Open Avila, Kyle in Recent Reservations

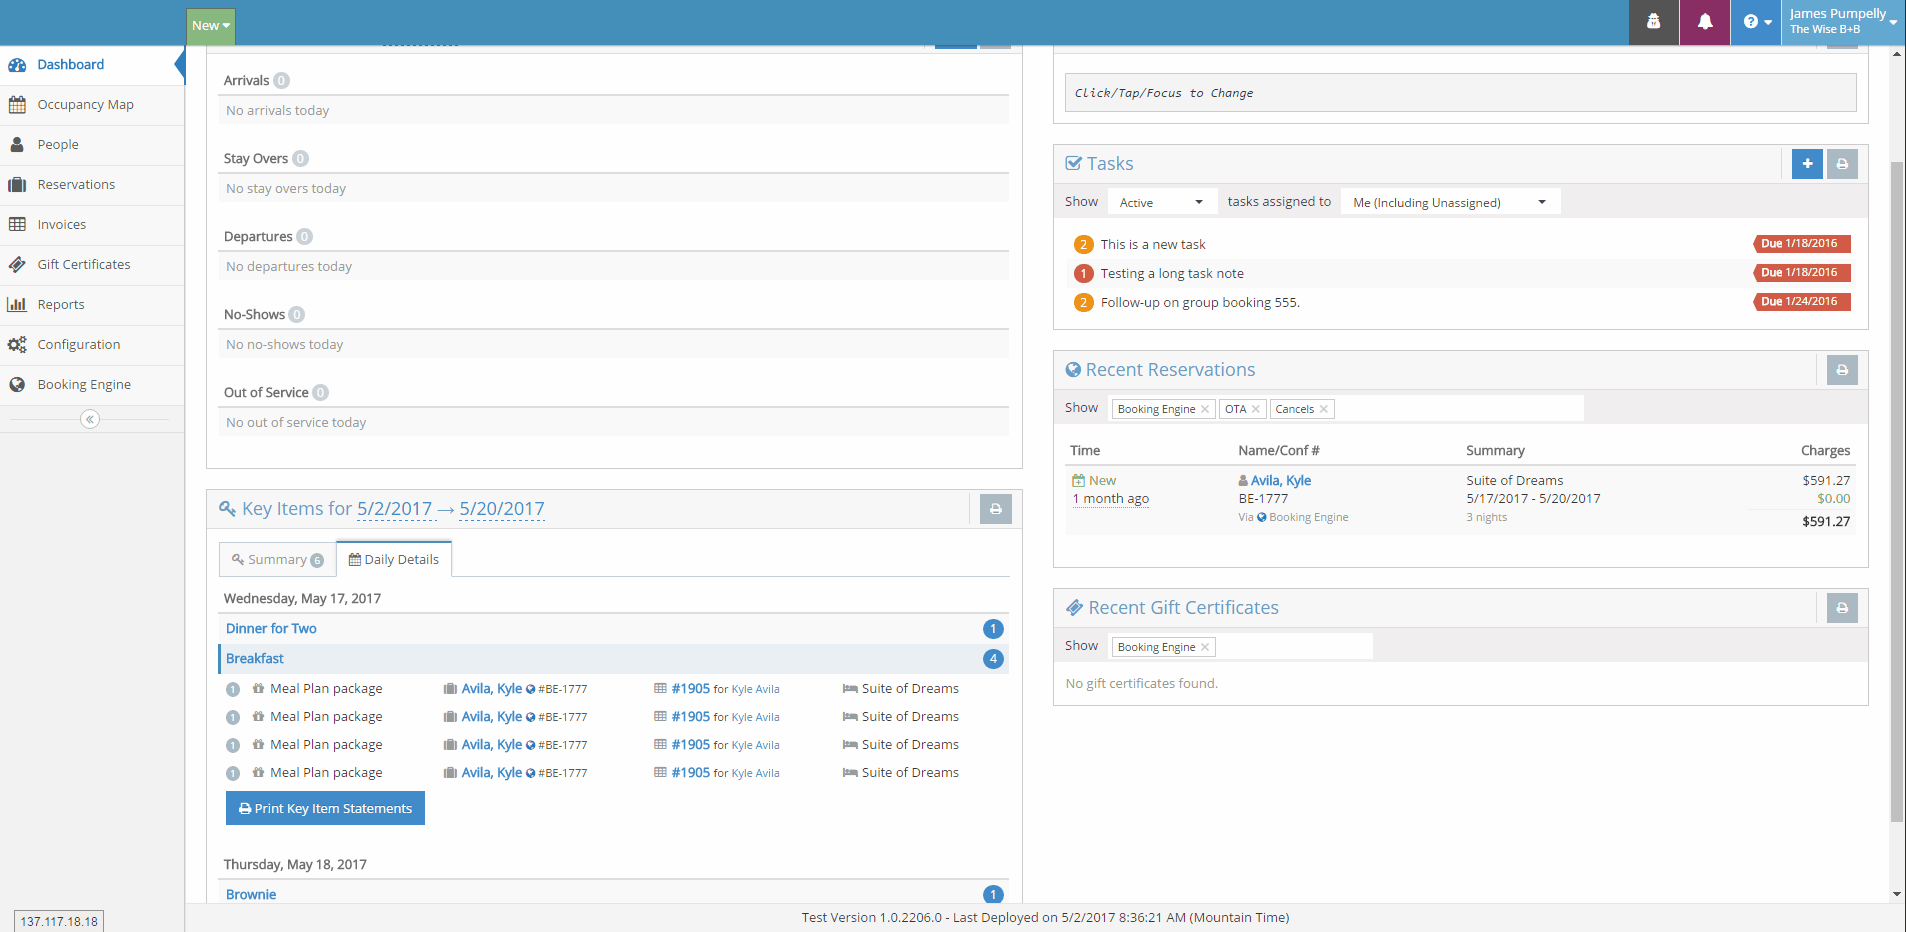coord(1281,481)
